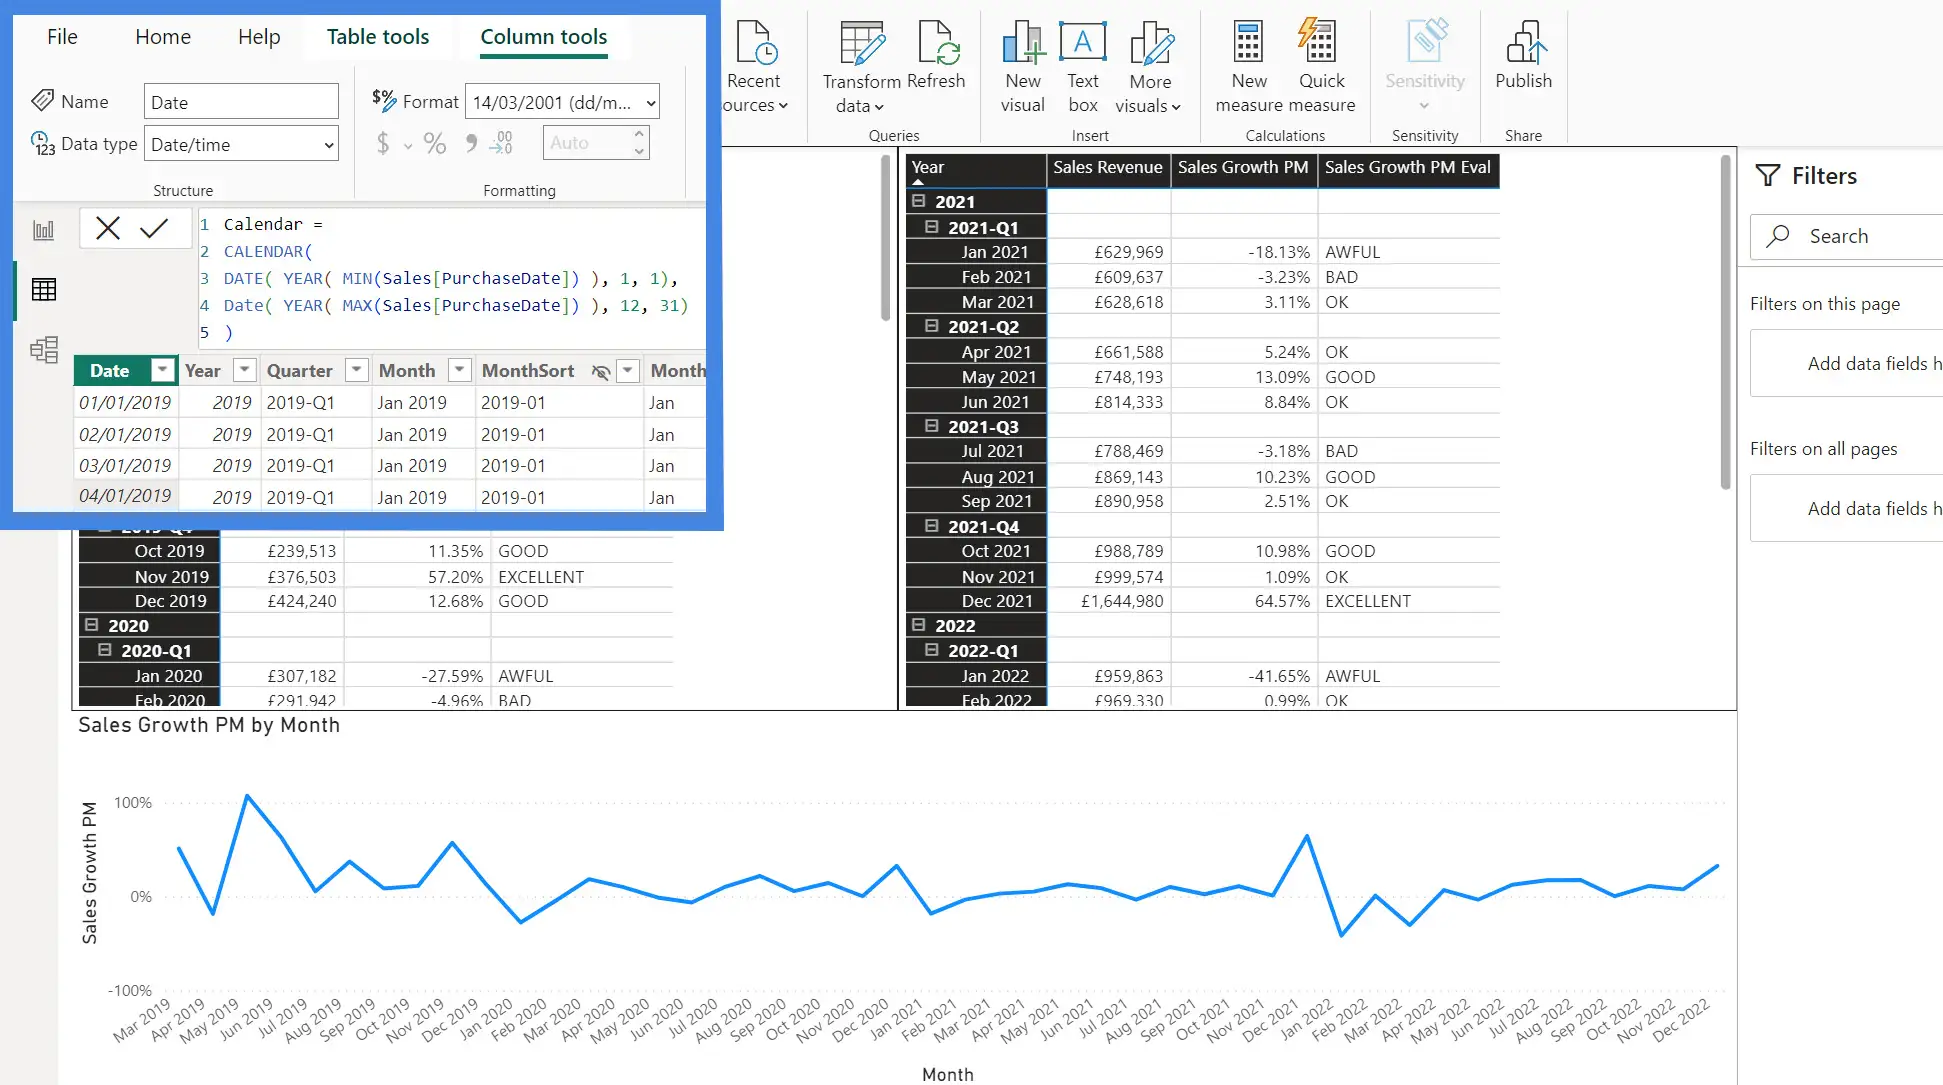Collapse the 2020 year row
This screenshot has height=1085, width=1943.
(91, 625)
